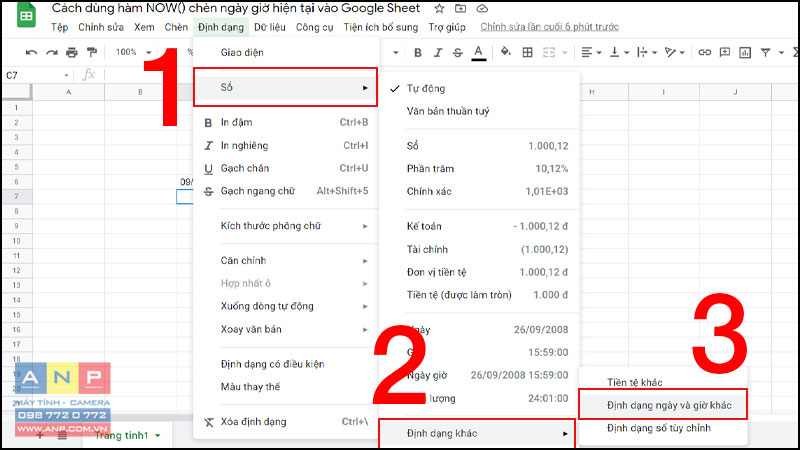800x450 pixels.
Task: Open Định dạng có điều kiện
Action: [286, 364]
